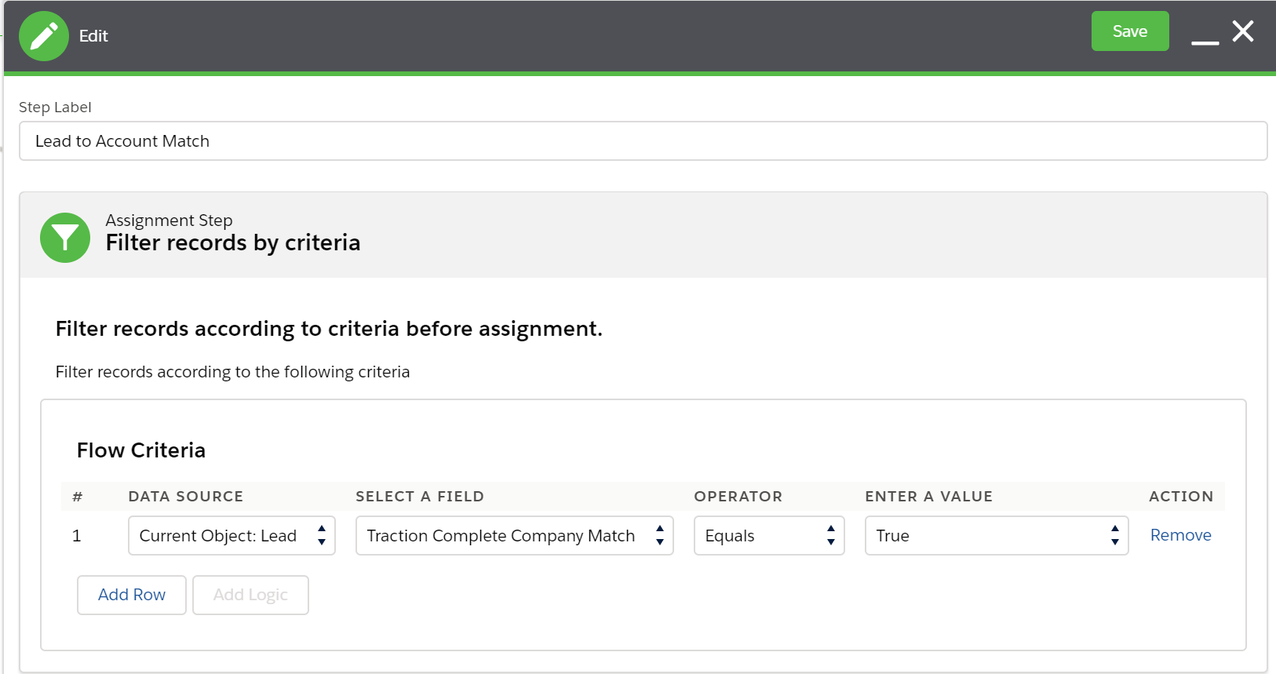1276x674 pixels.
Task: Click the green pencil Edit icon
Action: [44, 35]
